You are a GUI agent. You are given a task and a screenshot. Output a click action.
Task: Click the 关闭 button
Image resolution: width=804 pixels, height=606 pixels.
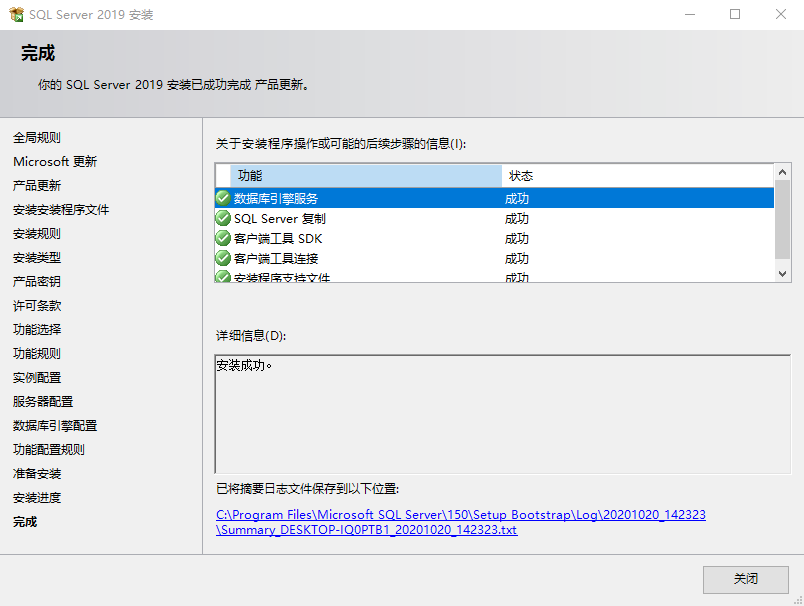tap(746, 579)
